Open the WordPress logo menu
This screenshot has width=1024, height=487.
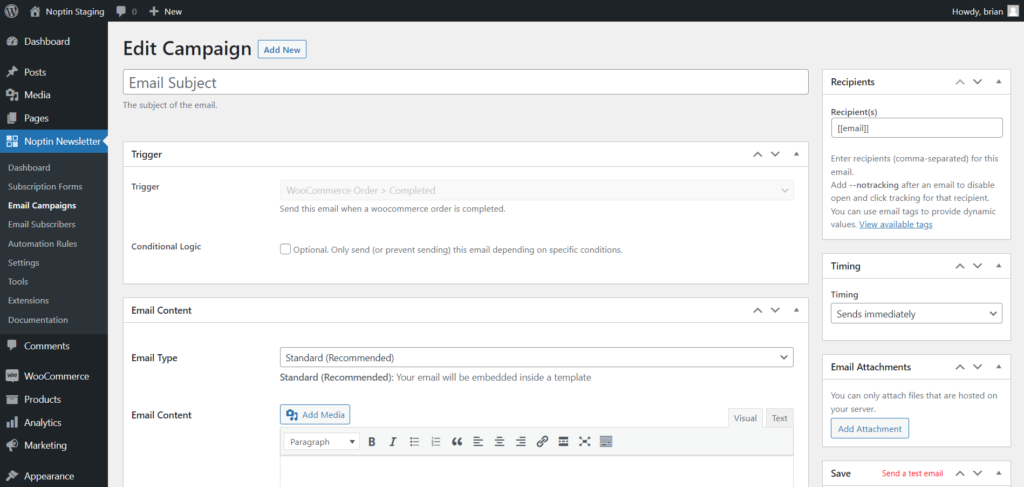12,11
